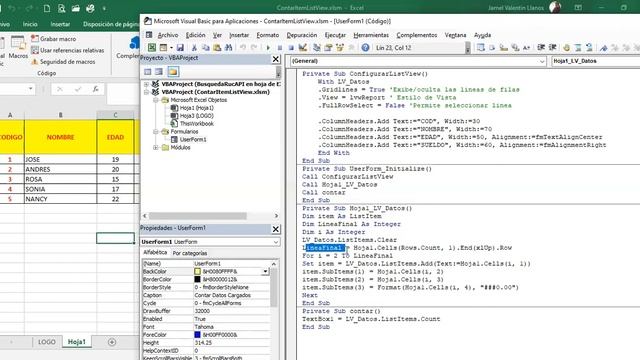Screen dimensions: 640x360
Task: Open the Object Browser toolbar icon
Action: [340, 48]
